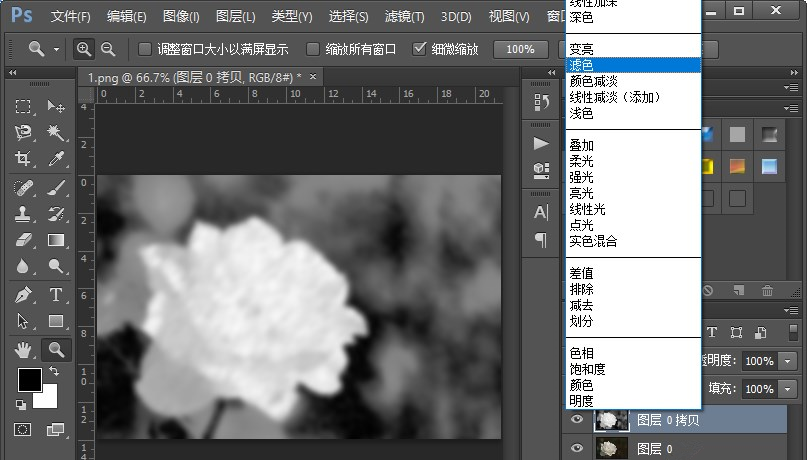807x460 pixels.
Task: Enable resize window to fit checkbox
Action: [x=145, y=49]
